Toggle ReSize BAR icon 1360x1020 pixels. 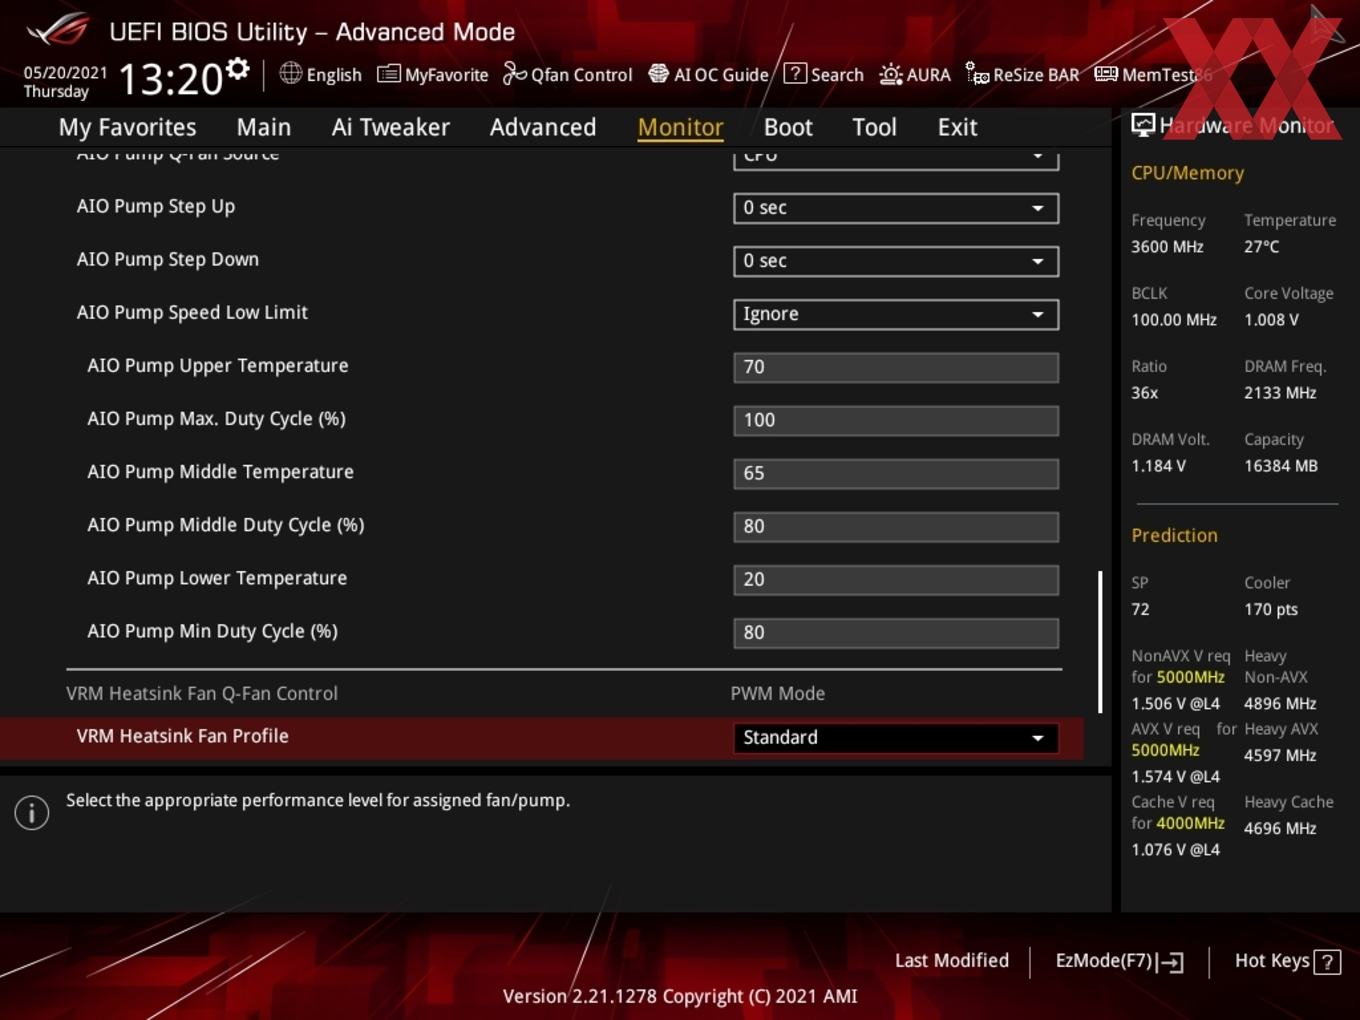[x=977, y=74]
